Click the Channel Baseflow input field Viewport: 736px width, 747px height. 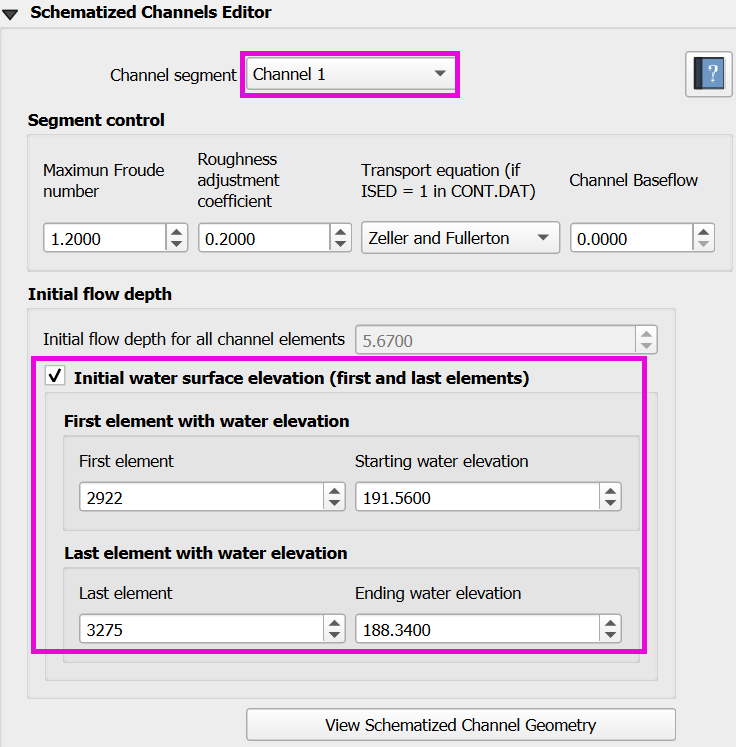[x=630, y=238]
